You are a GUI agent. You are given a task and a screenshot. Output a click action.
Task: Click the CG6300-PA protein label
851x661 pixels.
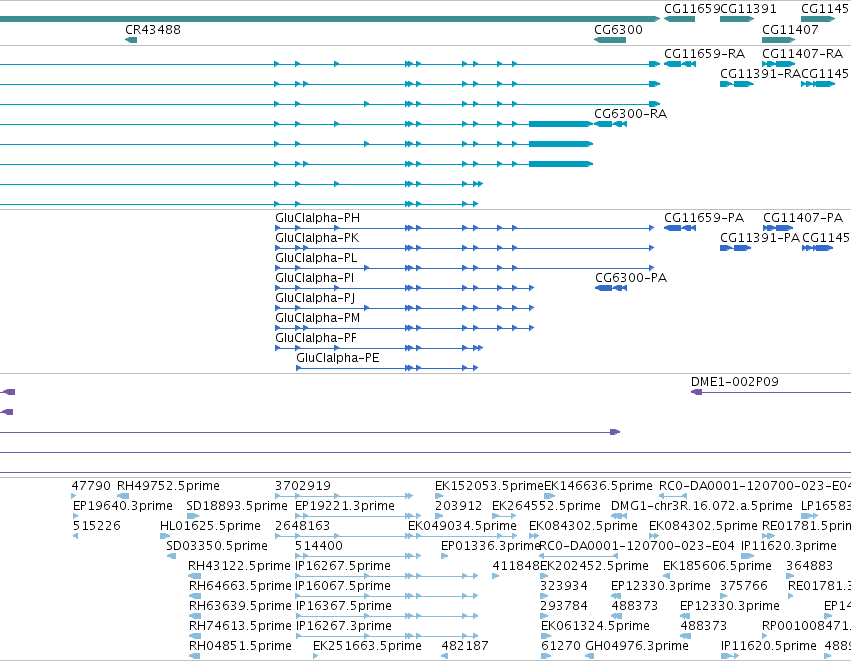click(x=631, y=278)
